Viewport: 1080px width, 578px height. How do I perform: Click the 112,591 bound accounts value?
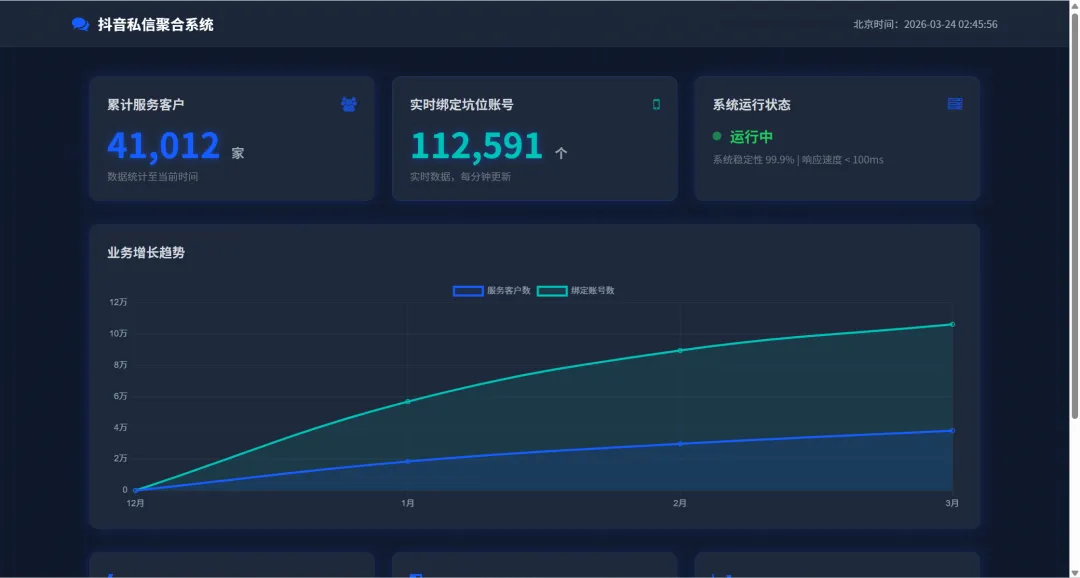(477, 145)
